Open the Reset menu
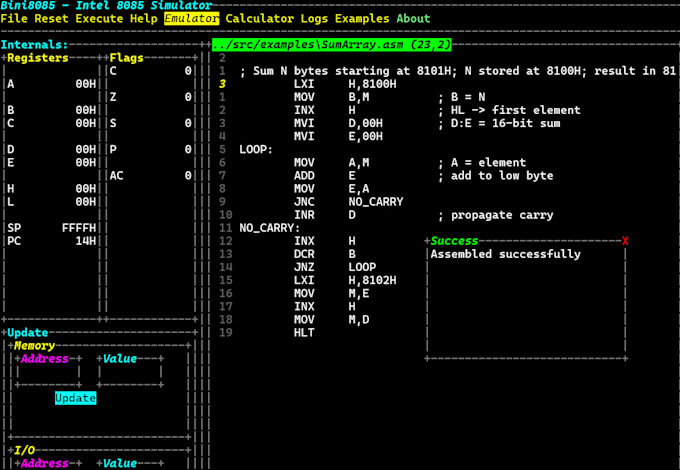The width and height of the screenshot is (680, 470). click(x=51, y=19)
